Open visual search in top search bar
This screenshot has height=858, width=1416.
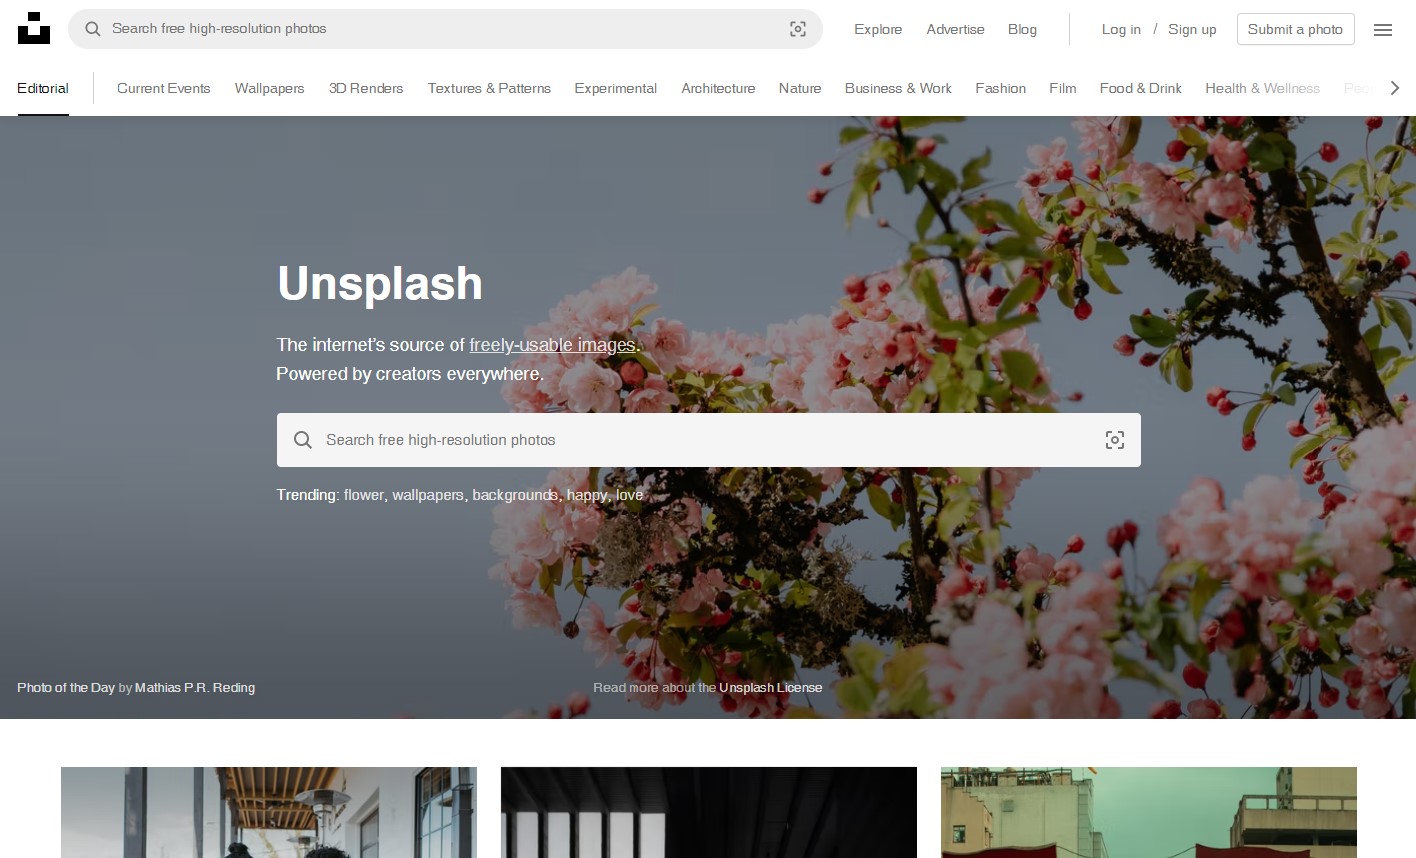tap(798, 29)
